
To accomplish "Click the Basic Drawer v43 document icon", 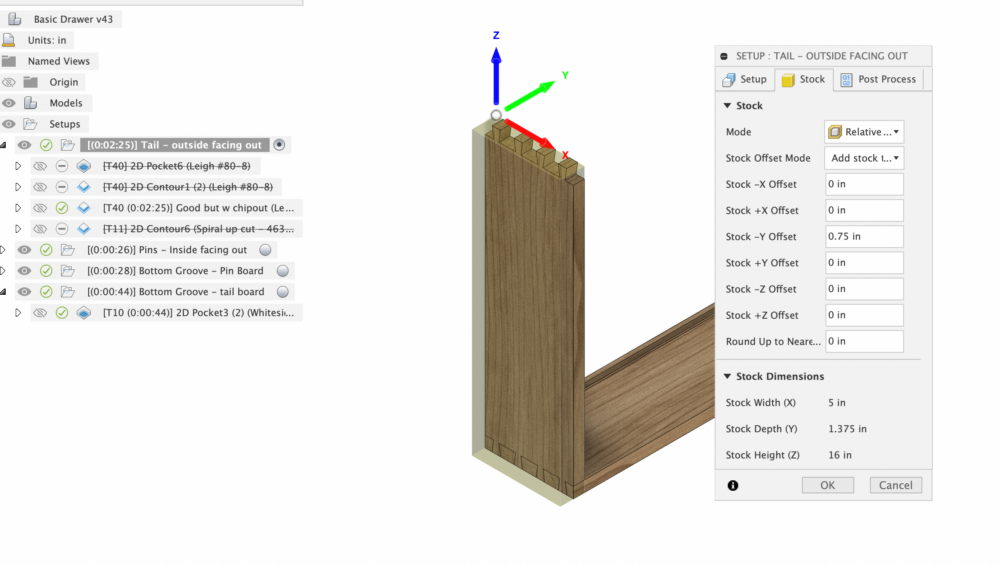I will [15, 19].
